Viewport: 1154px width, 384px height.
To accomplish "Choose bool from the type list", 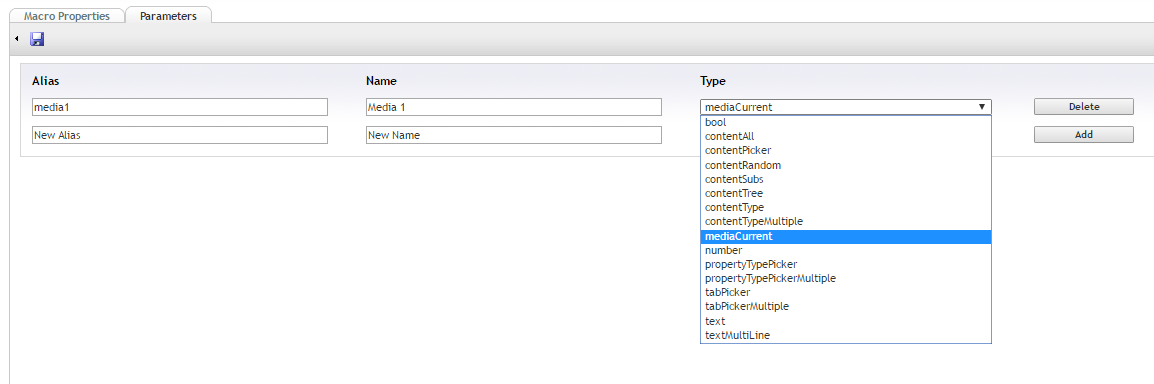I will (846, 123).
